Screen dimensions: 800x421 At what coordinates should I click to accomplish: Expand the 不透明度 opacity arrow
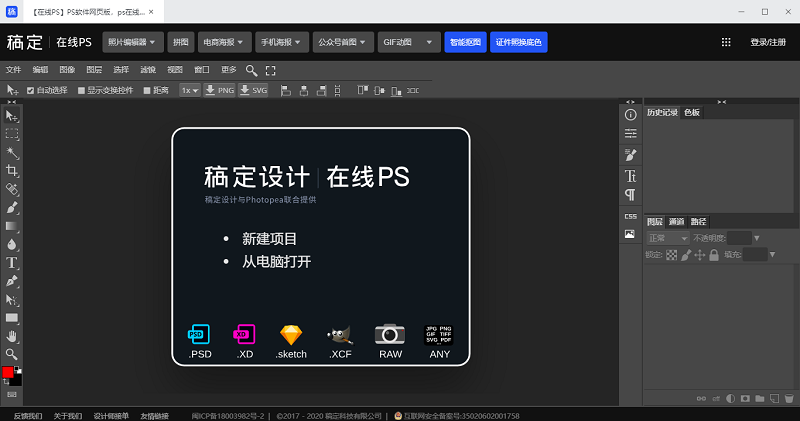coord(757,238)
